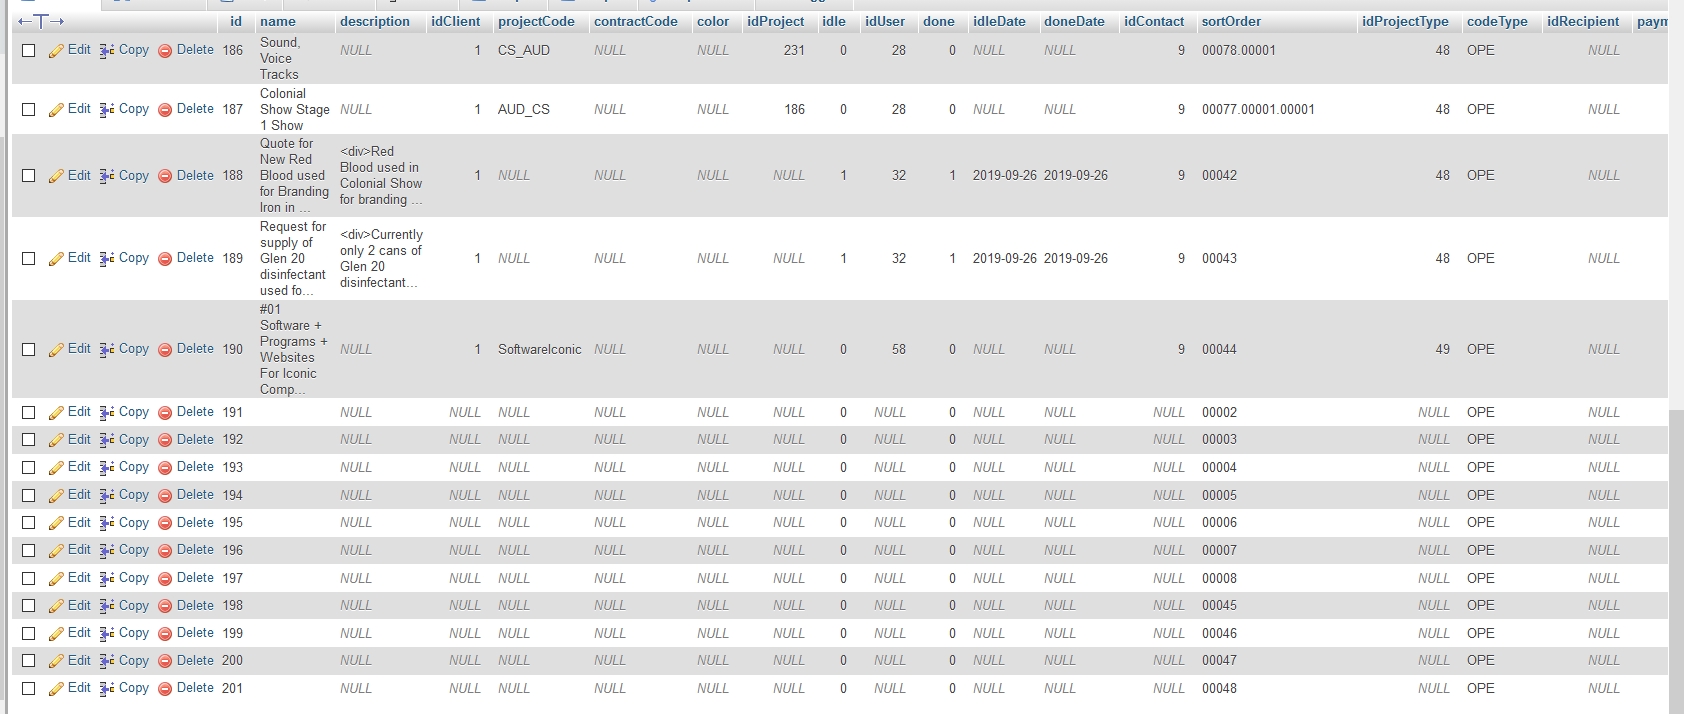
Task: Click the Delete link for row 192
Action: 195,439
